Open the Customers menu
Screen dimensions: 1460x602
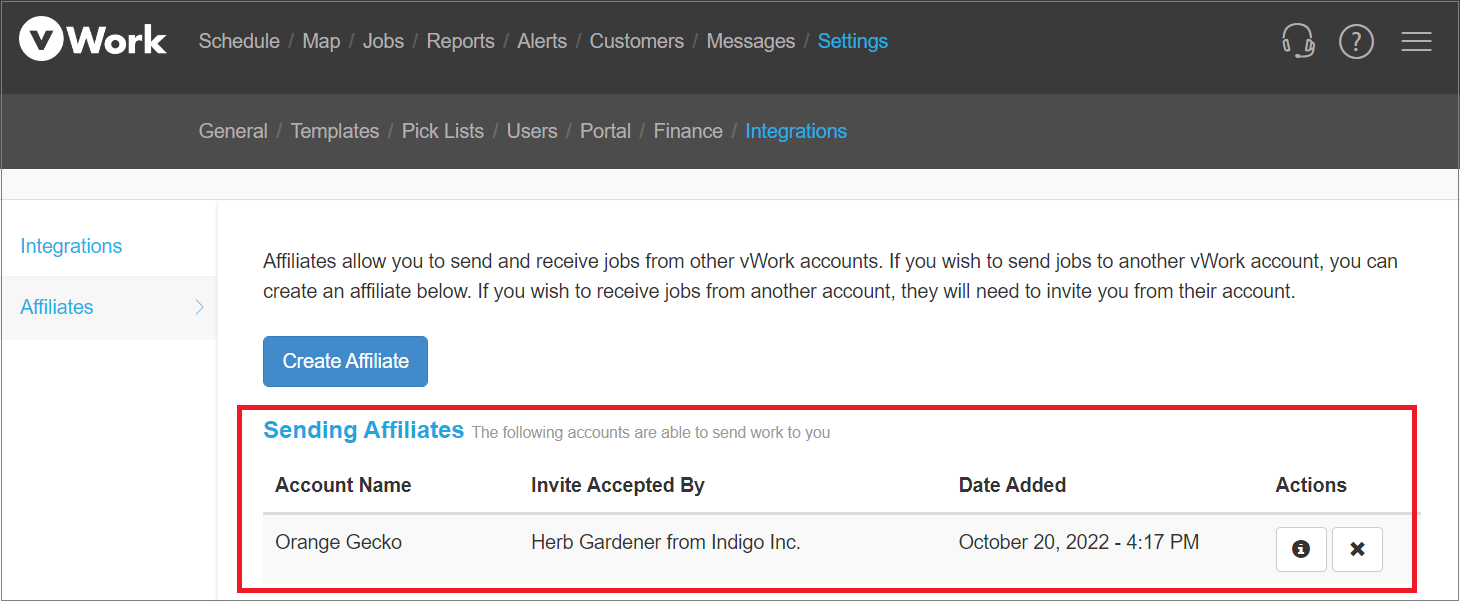coord(637,41)
